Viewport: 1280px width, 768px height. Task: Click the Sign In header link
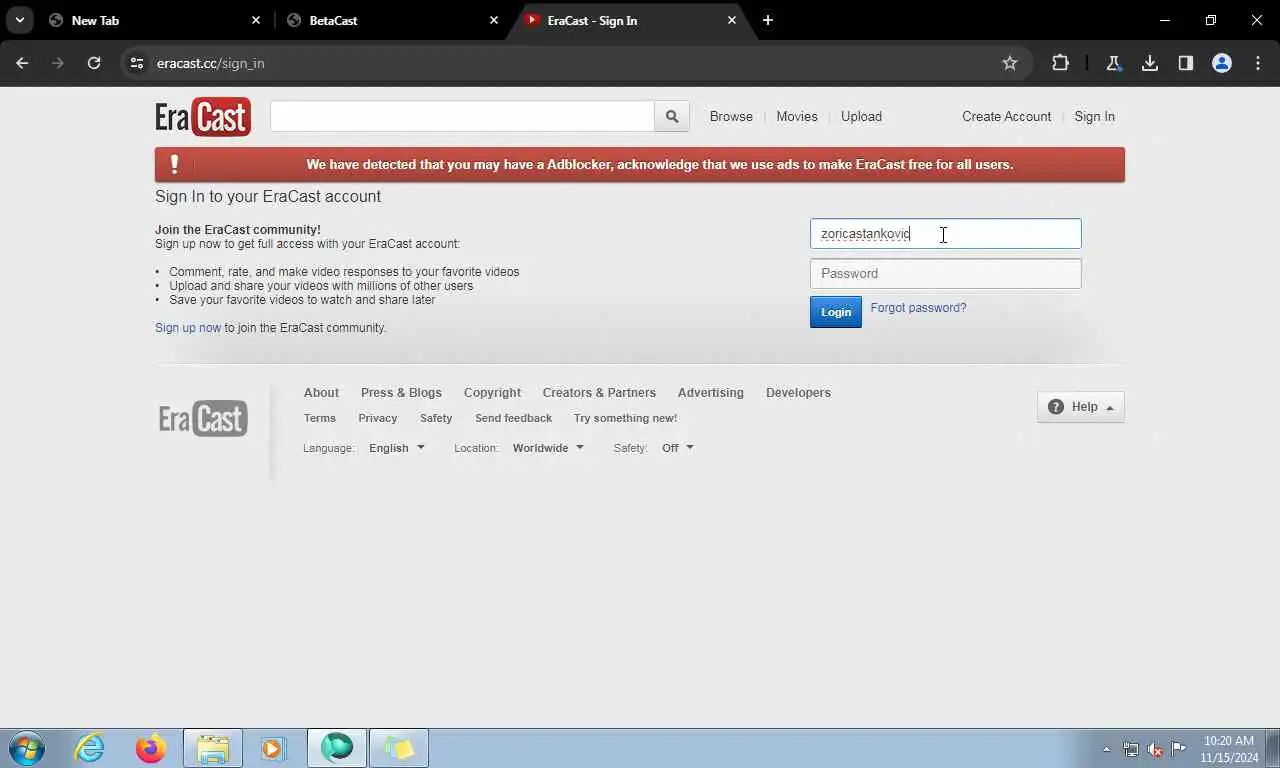click(1094, 116)
